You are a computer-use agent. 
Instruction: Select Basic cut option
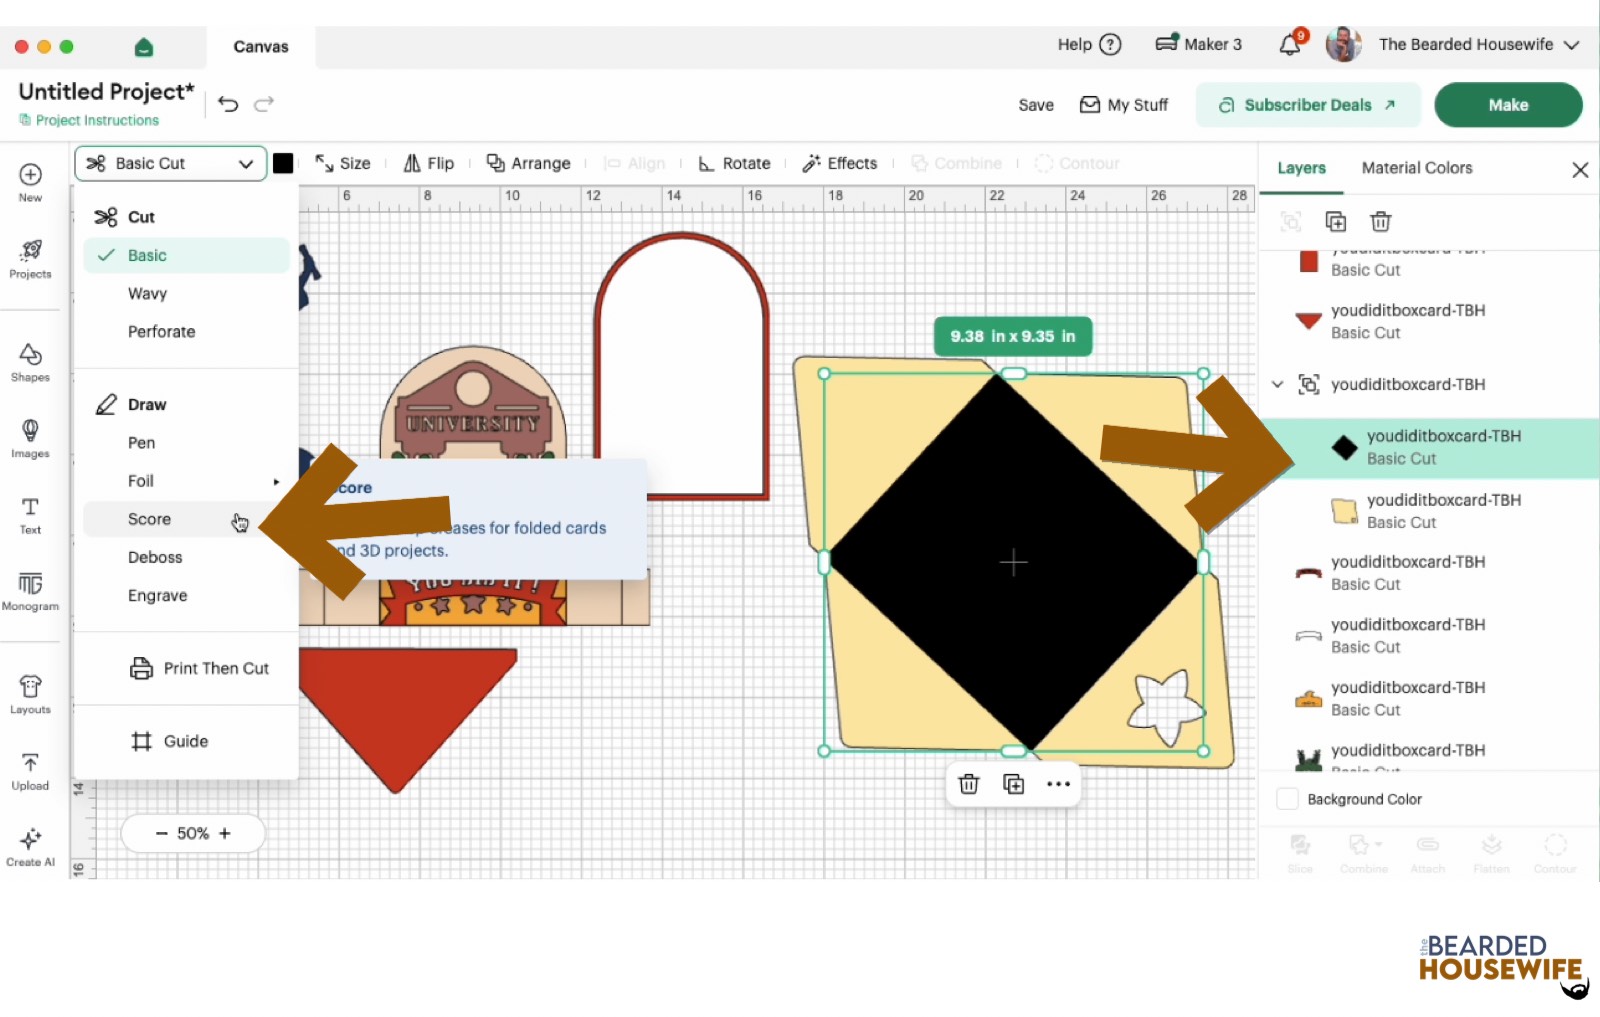(x=187, y=255)
